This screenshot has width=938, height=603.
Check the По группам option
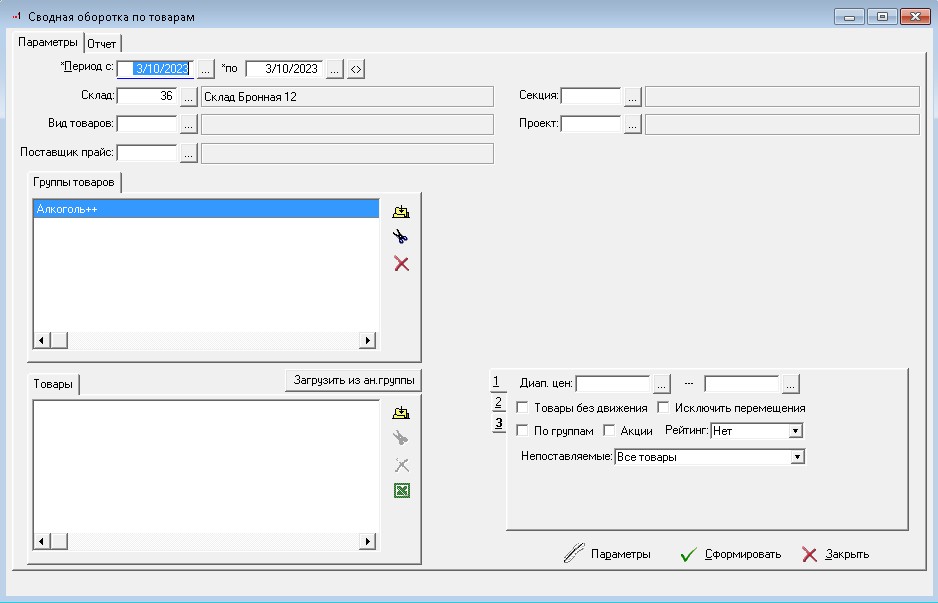[522, 431]
